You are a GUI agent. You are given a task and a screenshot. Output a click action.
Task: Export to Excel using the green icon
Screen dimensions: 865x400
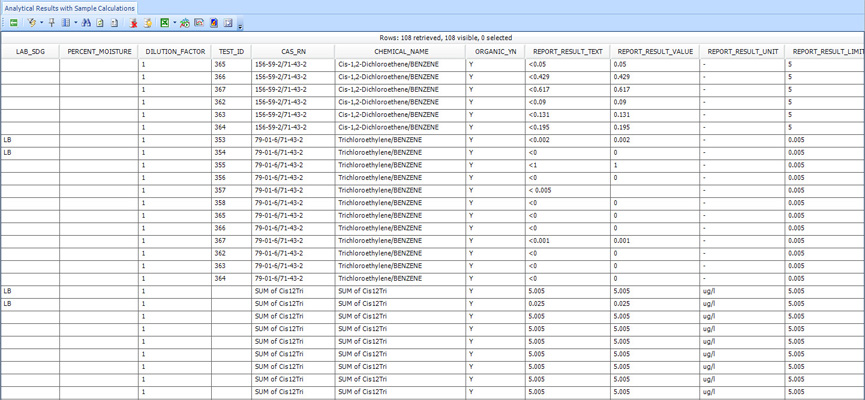click(164, 23)
